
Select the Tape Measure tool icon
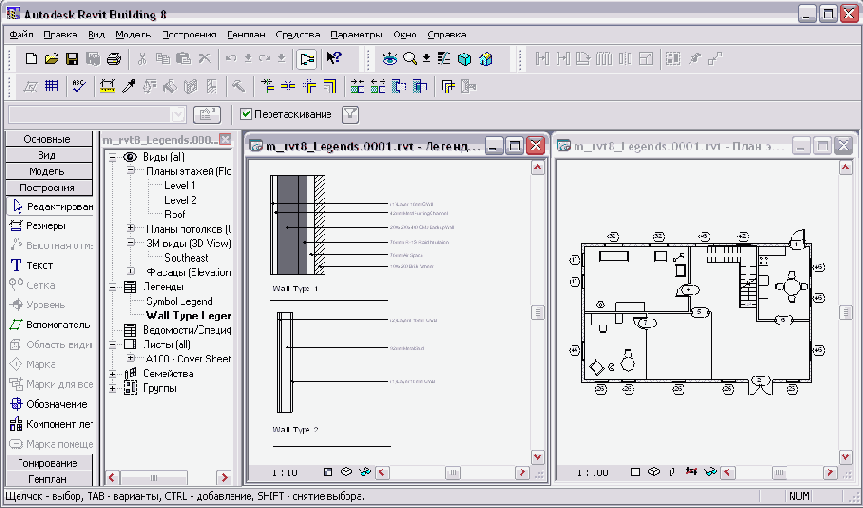(x=107, y=86)
